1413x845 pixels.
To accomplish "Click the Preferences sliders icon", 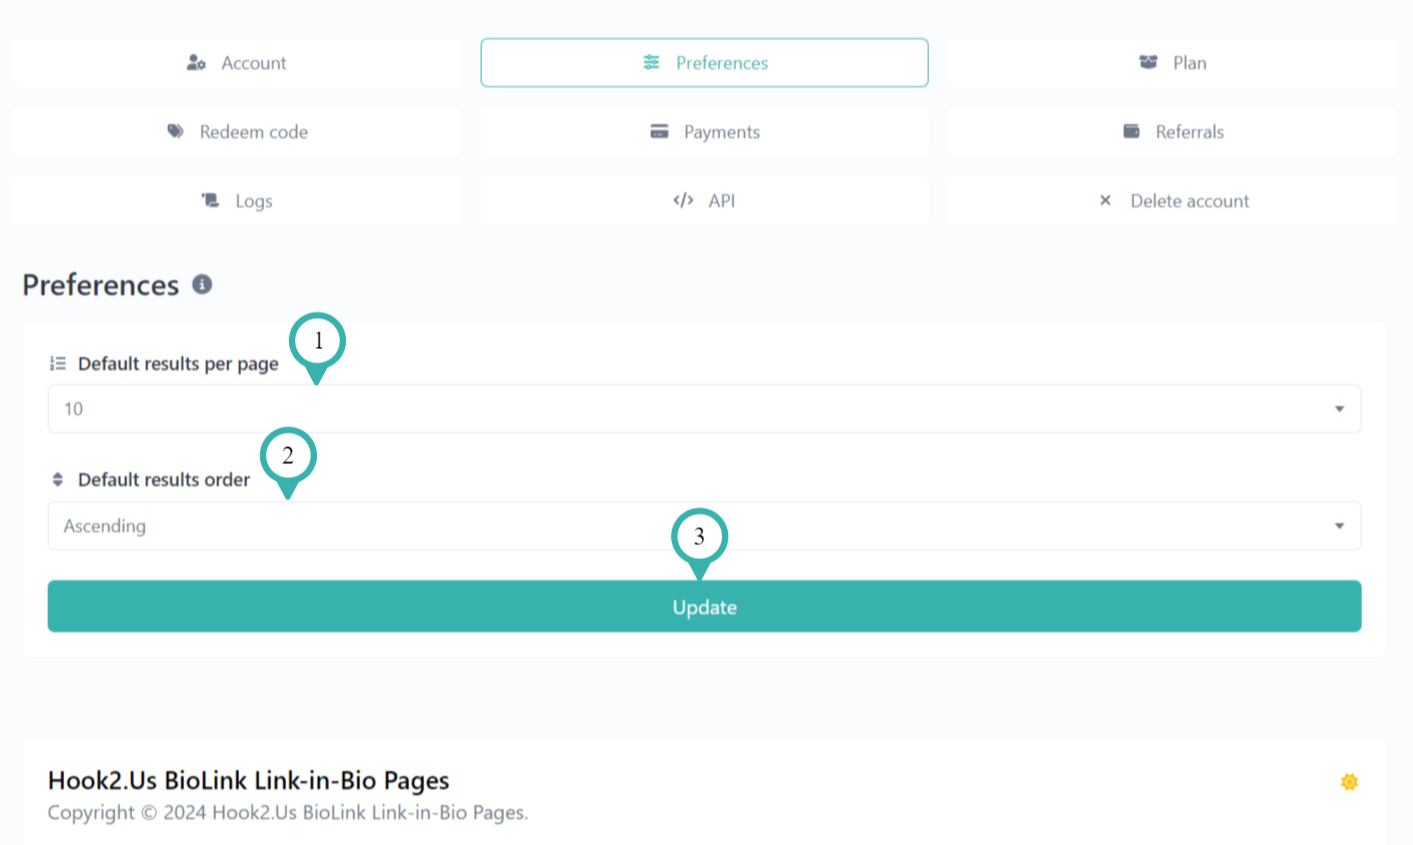I will (651, 62).
